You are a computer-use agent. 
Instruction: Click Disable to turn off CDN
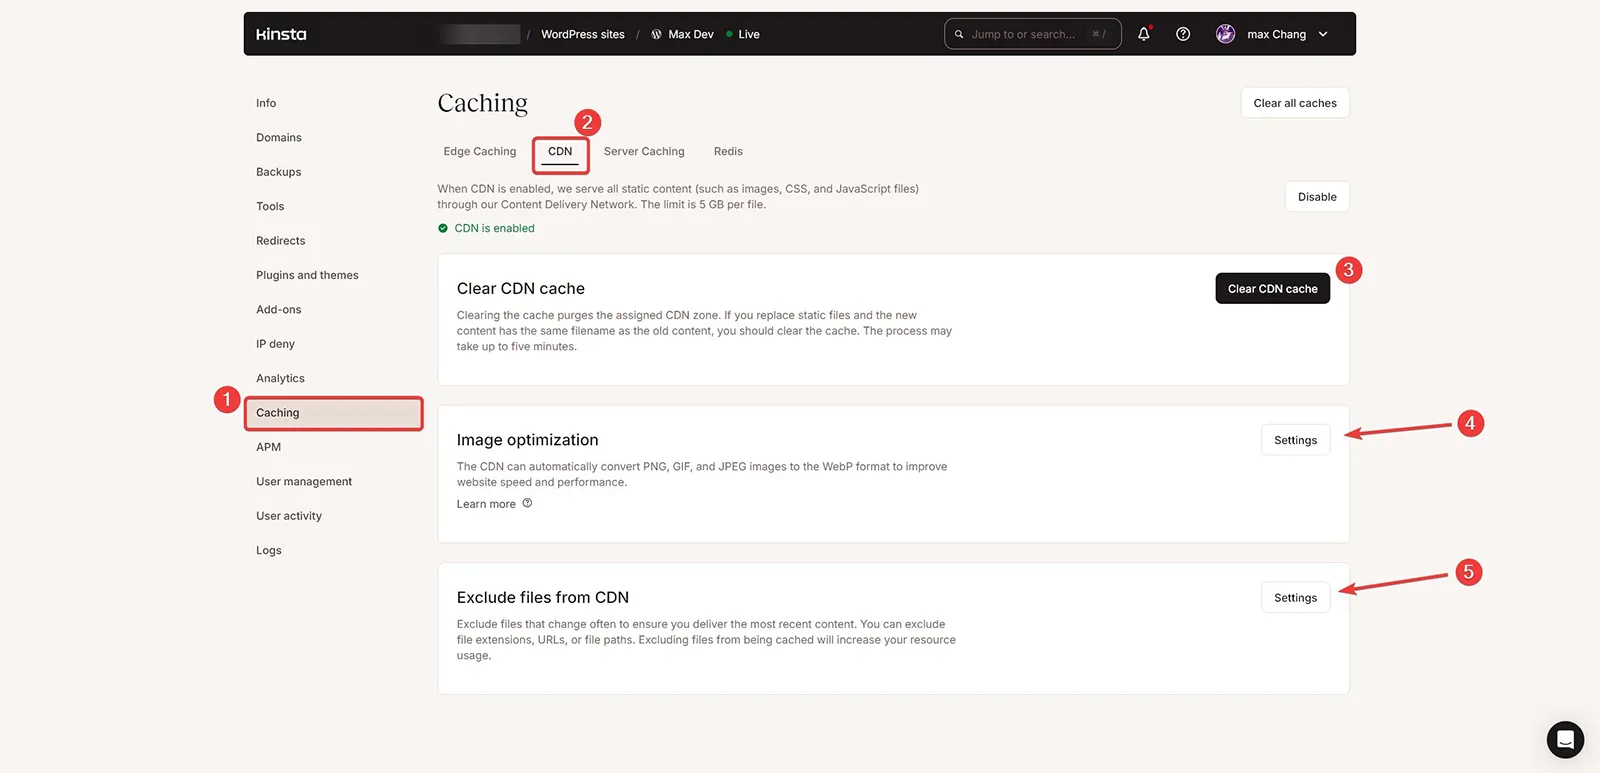pyautogui.click(x=1317, y=197)
